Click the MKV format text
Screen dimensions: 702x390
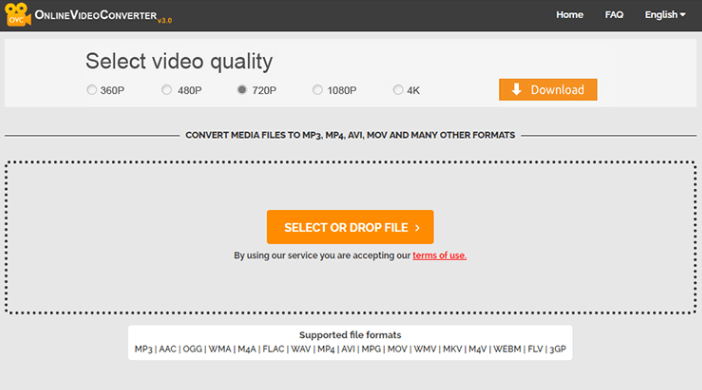pyautogui.click(x=452, y=349)
